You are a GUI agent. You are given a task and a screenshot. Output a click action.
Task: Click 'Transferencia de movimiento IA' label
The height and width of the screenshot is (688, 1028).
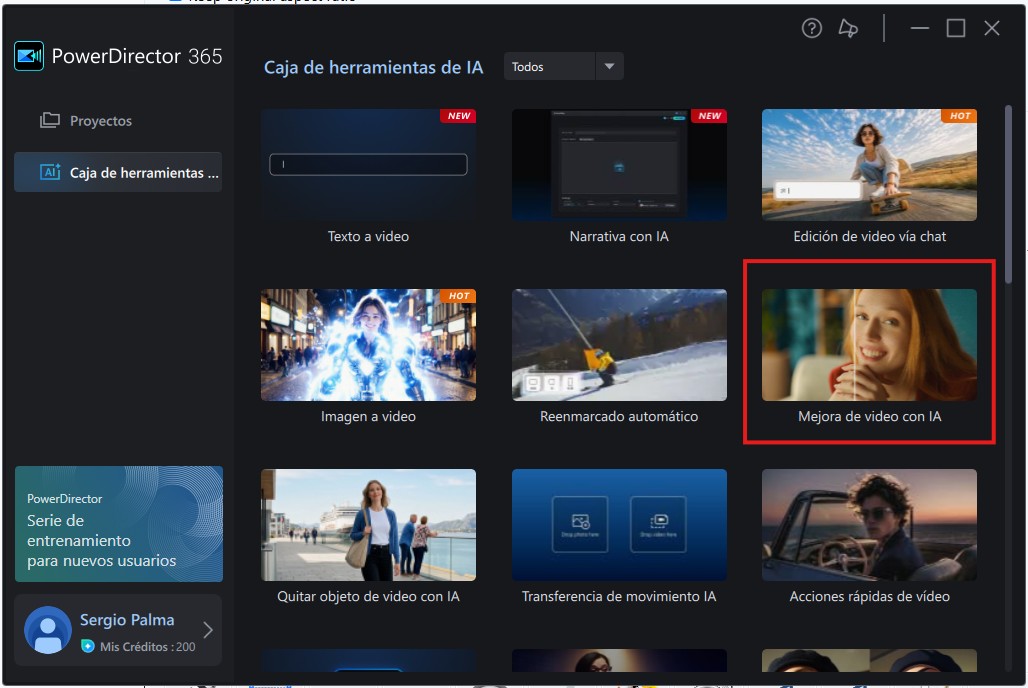pos(619,596)
